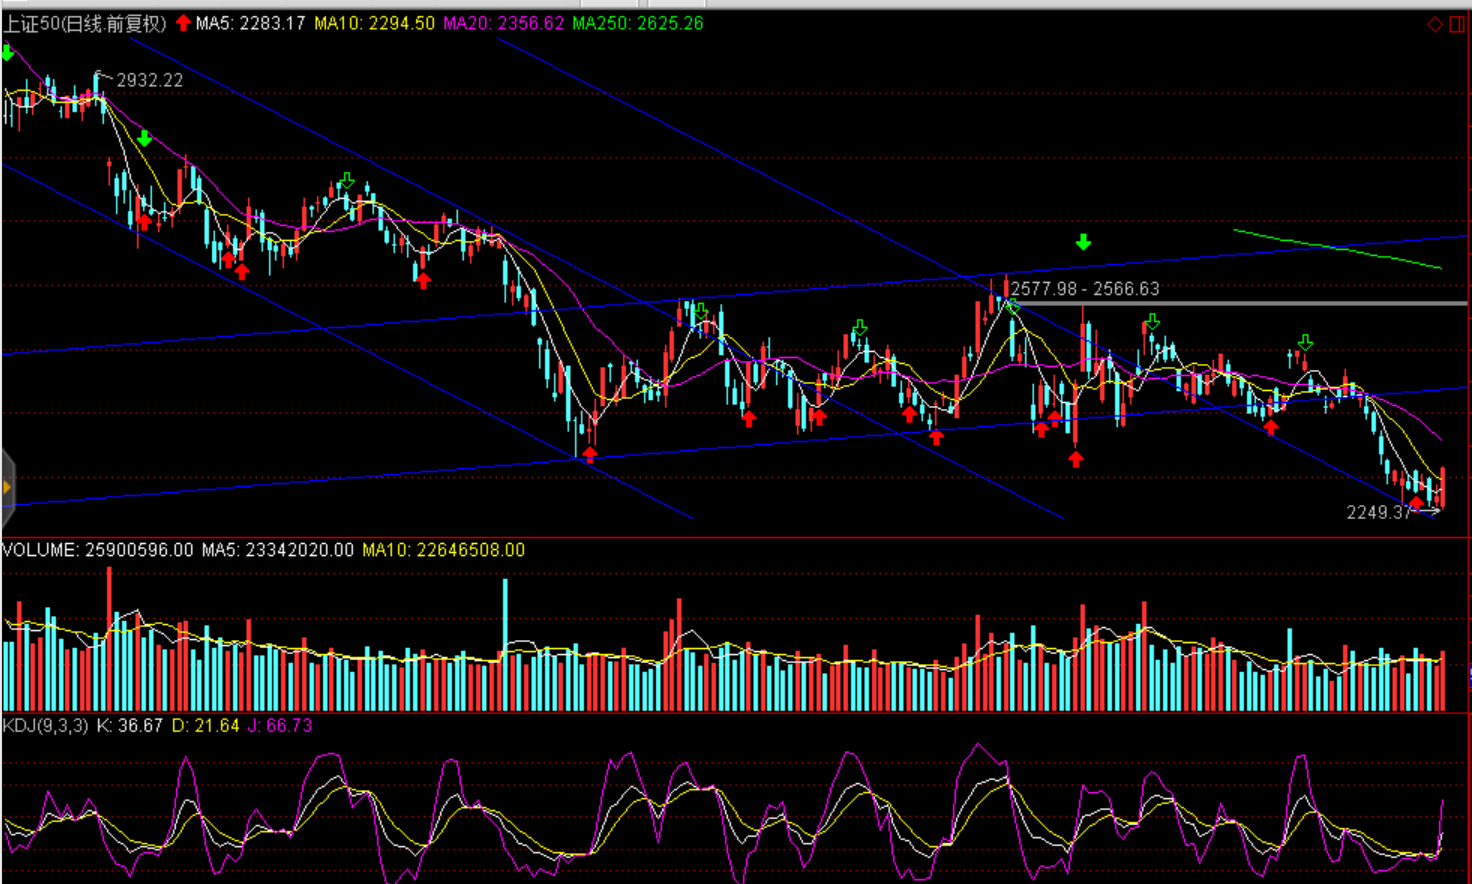
Task: Open the VOLUME indicator label
Action: pos(97,550)
